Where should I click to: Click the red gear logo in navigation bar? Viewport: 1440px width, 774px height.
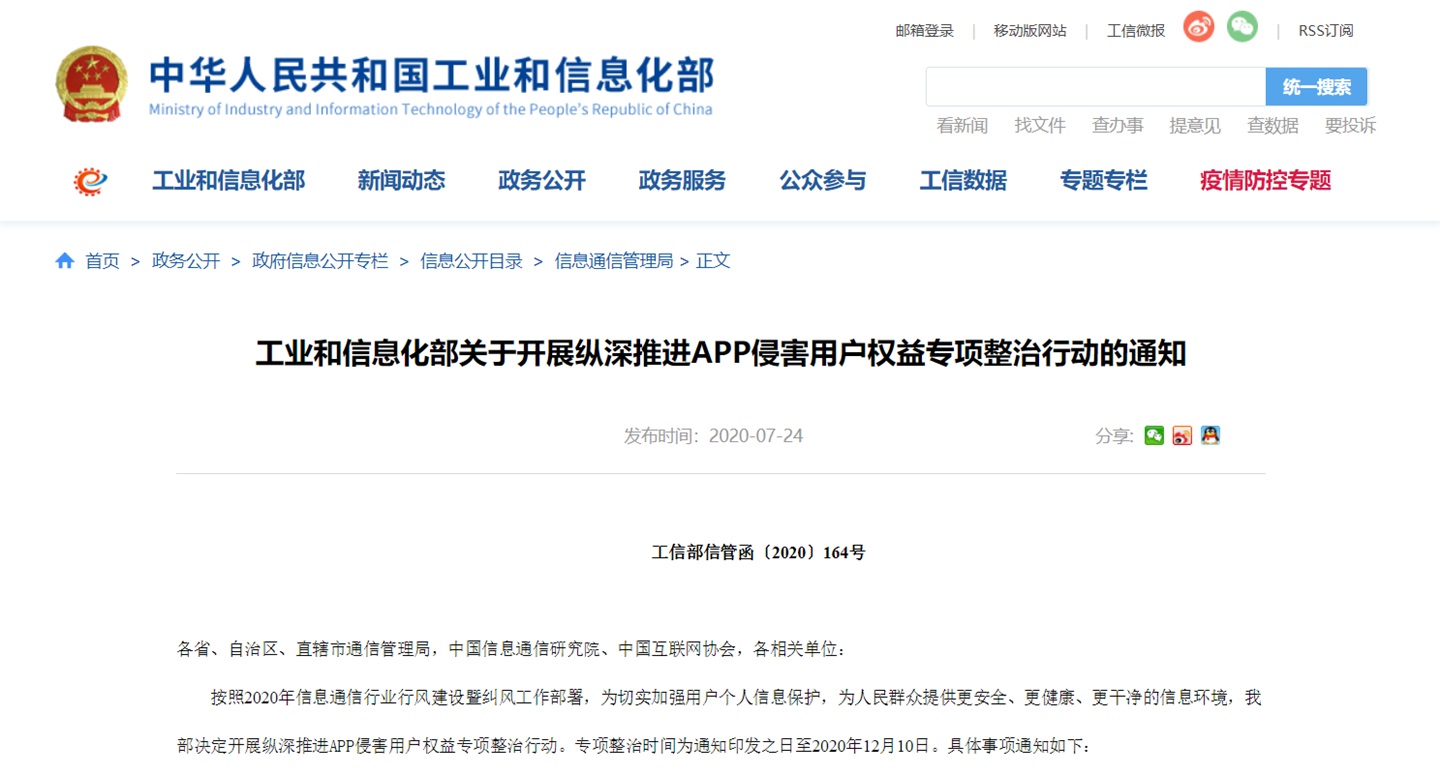tap(91, 181)
